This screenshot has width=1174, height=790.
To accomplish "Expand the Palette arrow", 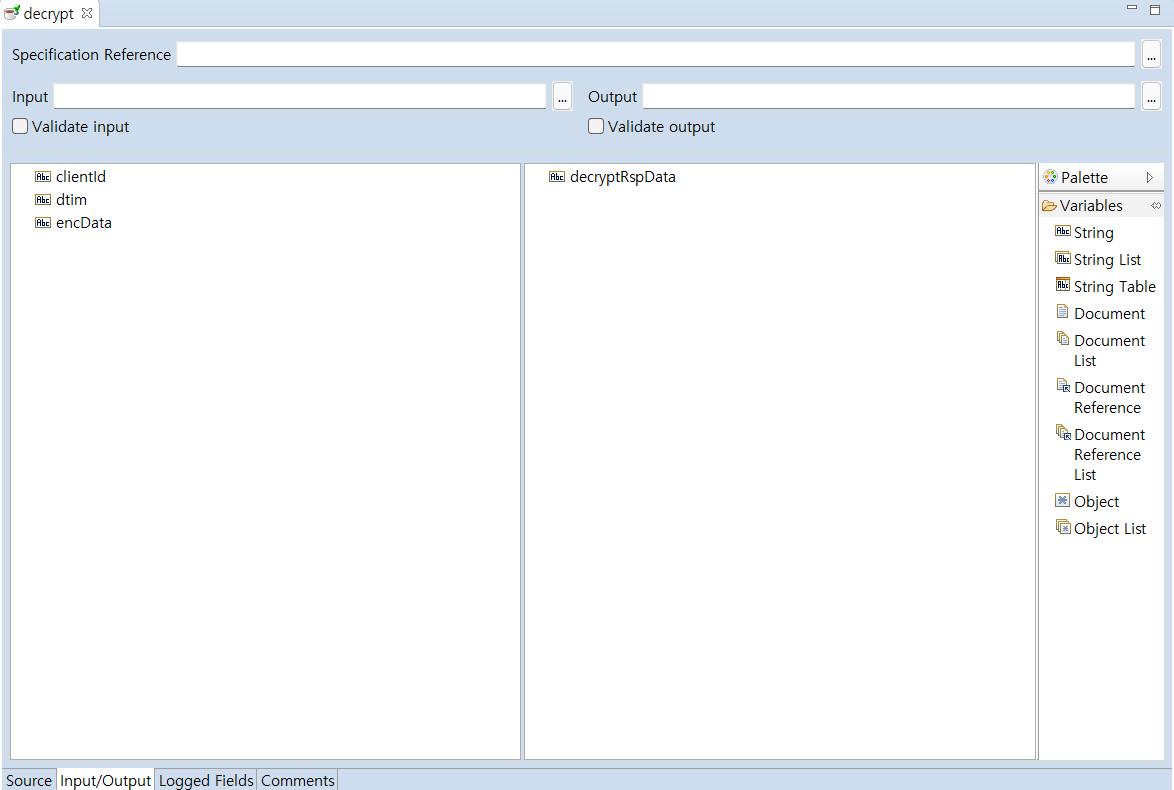I will (1150, 178).
